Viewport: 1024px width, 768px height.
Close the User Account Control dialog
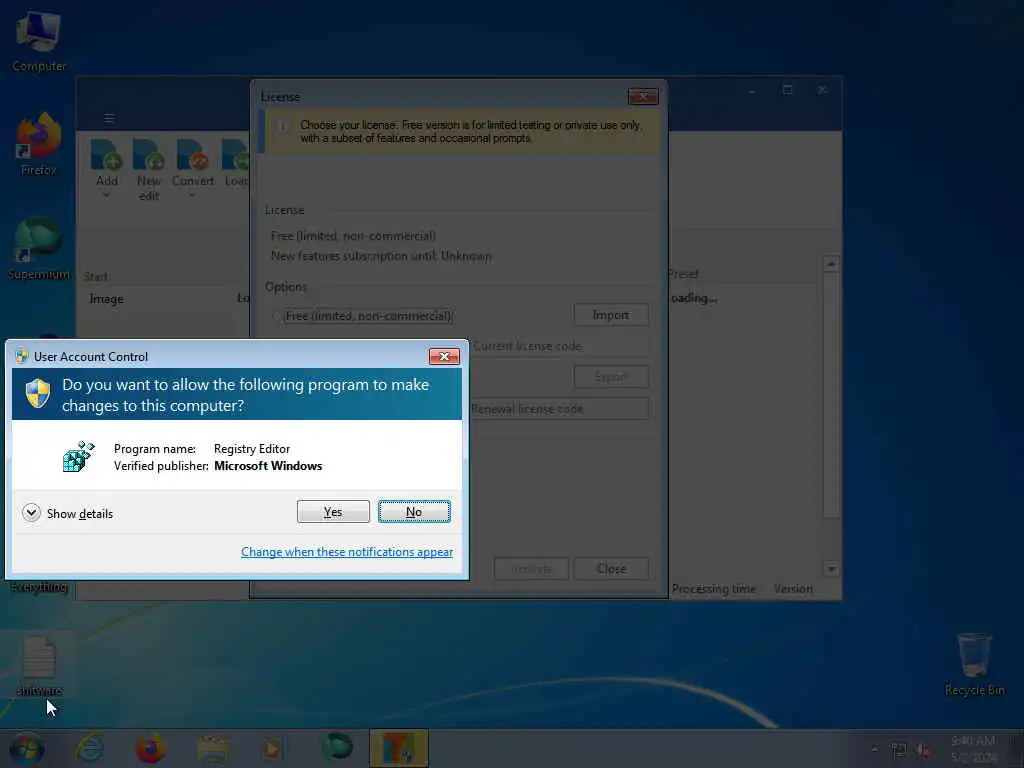[x=444, y=356]
